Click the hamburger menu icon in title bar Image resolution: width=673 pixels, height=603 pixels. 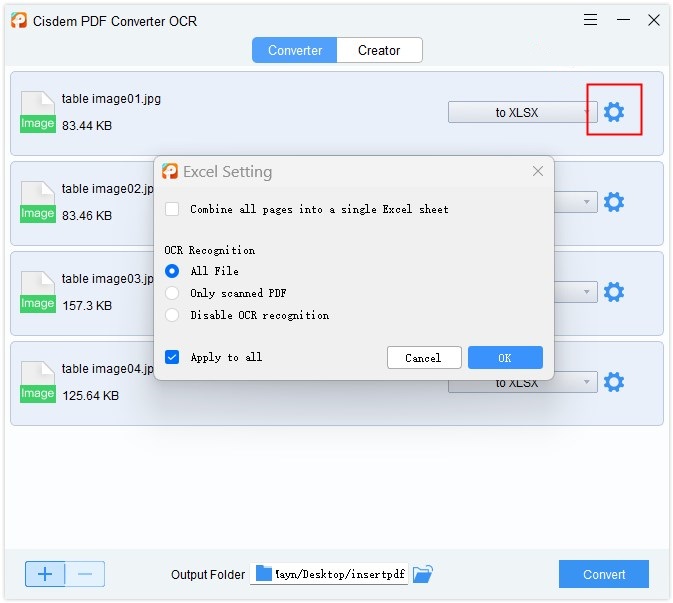click(x=590, y=20)
